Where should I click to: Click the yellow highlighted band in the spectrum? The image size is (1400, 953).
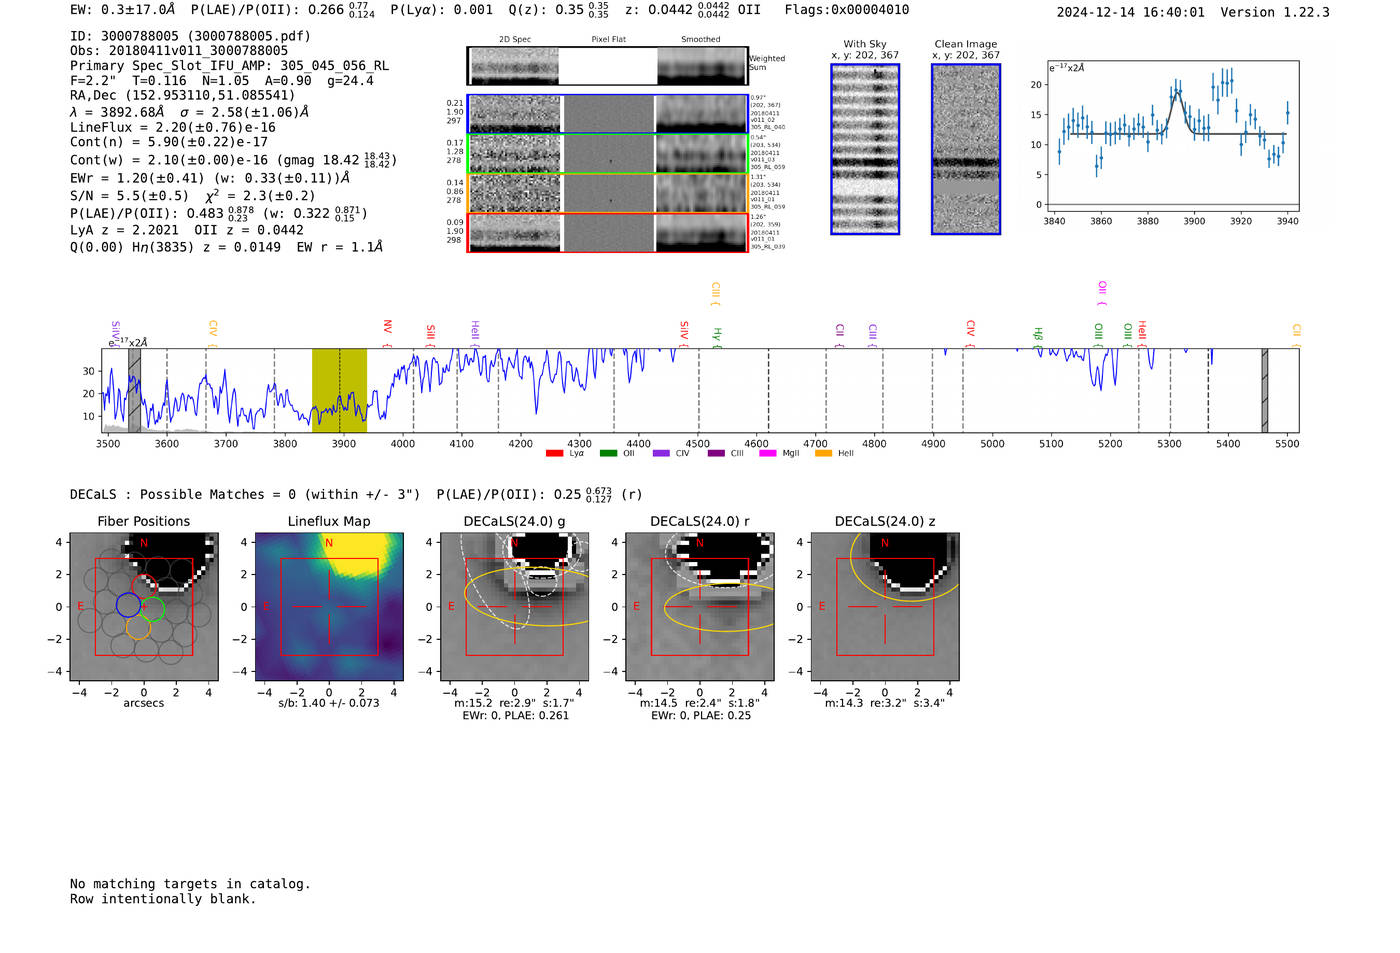(339, 390)
